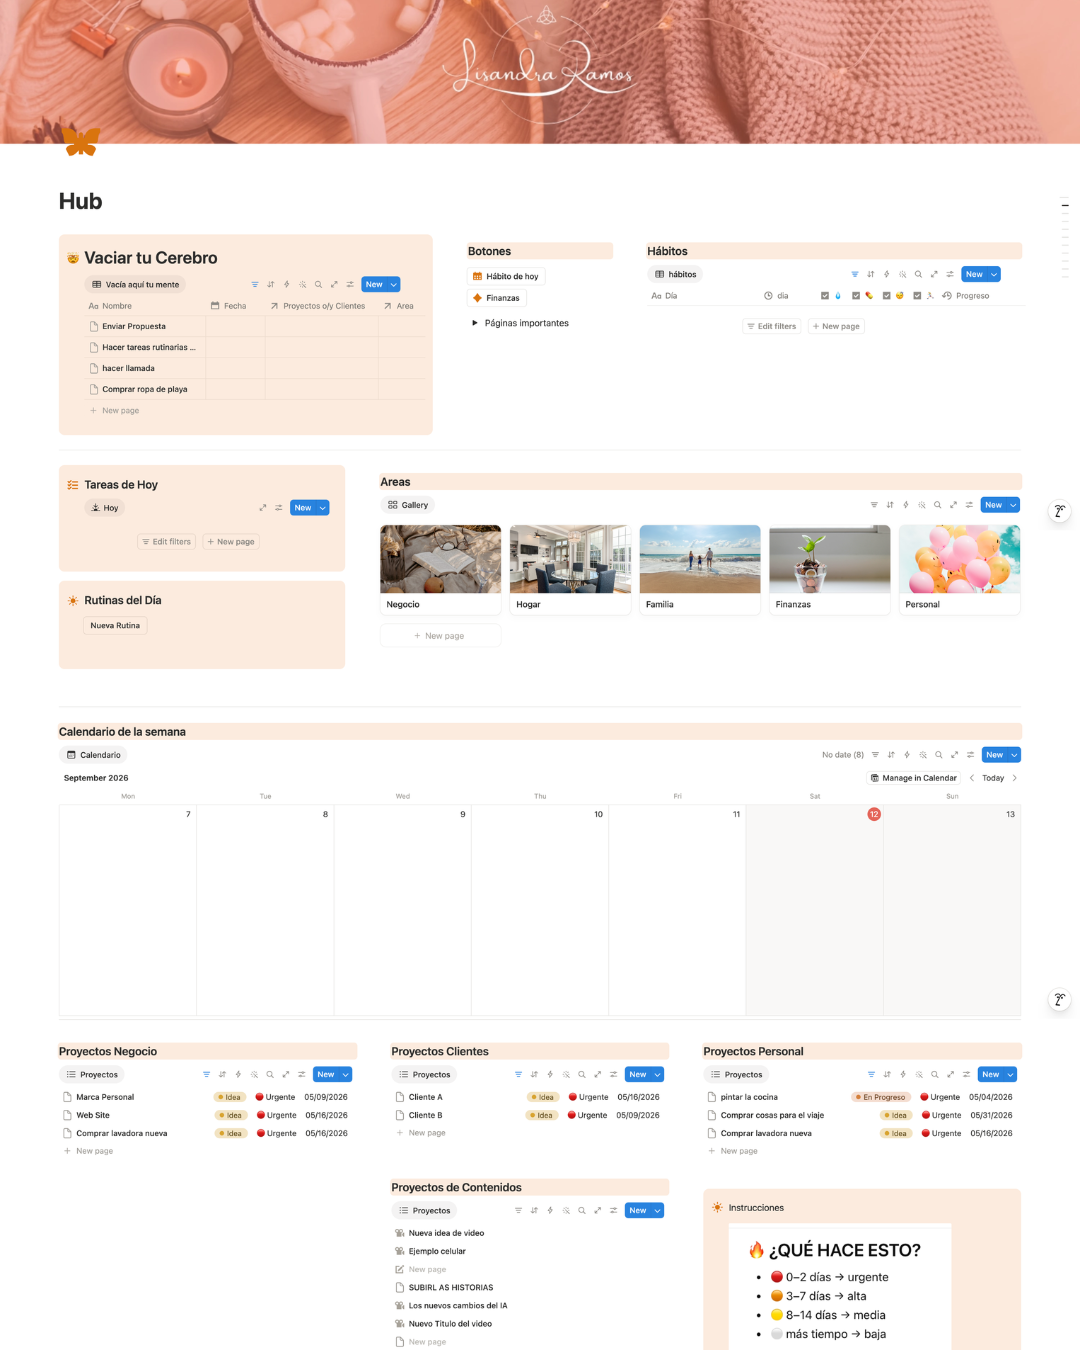1080x1350 pixels.
Task: Click the Nueva Rutina button
Action: (x=115, y=626)
